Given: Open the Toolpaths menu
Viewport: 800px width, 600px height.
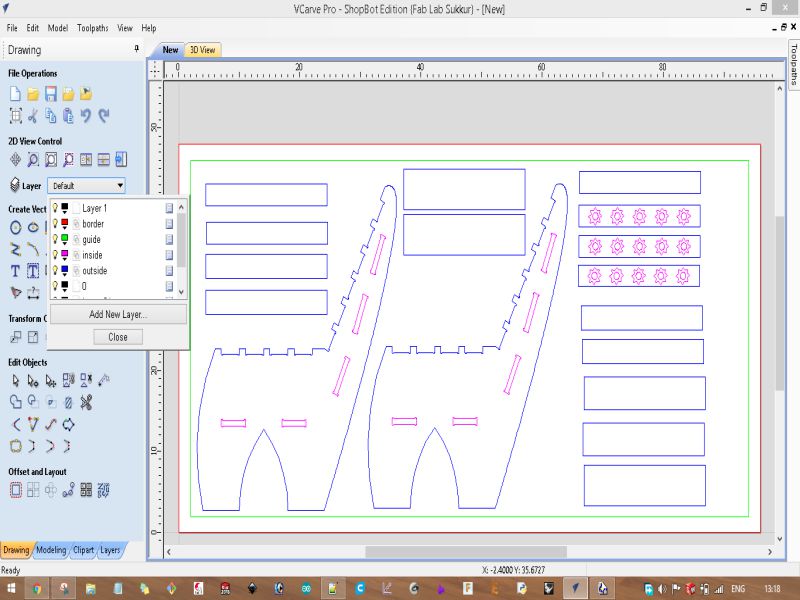Looking at the screenshot, I should coord(93,28).
